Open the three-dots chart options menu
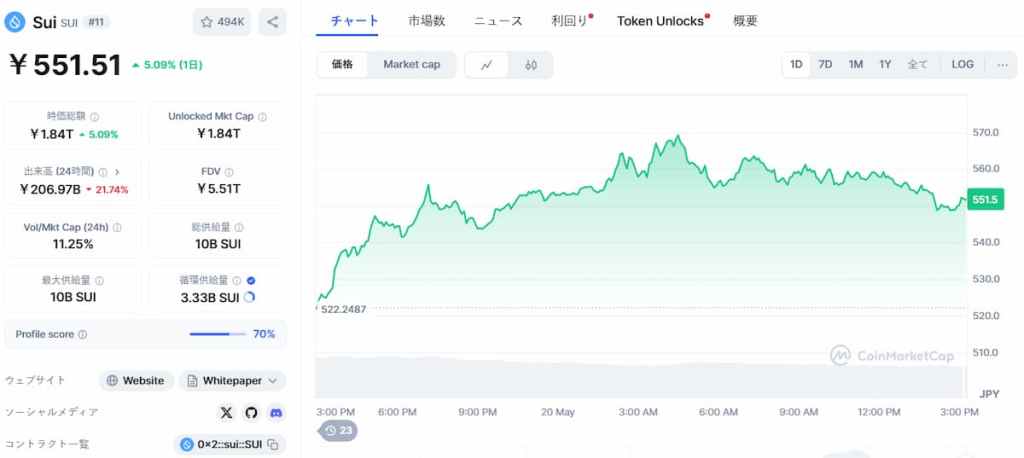This screenshot has width=1024, height=458. click(1002, 65)
